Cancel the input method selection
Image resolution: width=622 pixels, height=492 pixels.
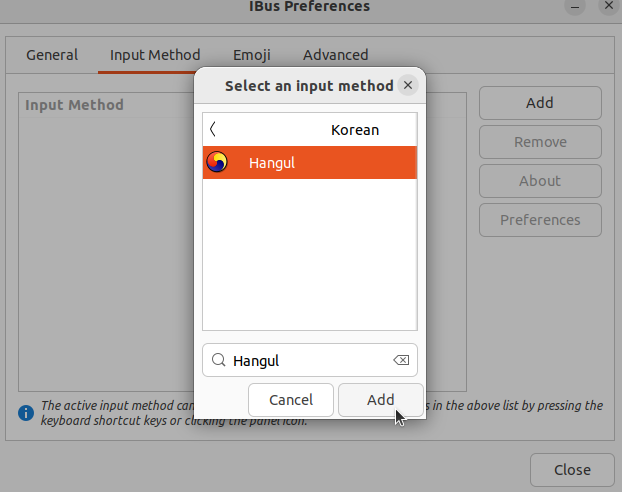coord(291,400)
